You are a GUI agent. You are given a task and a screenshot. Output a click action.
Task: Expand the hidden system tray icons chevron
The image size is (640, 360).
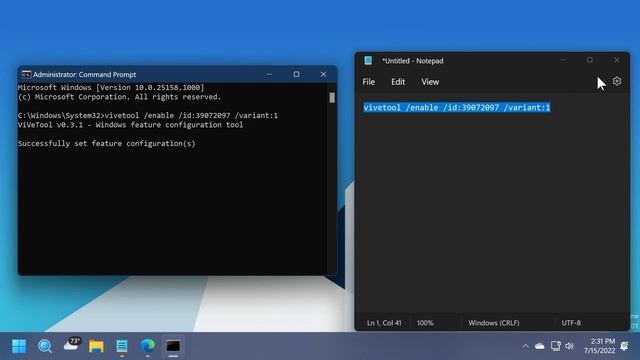(525, 346)
